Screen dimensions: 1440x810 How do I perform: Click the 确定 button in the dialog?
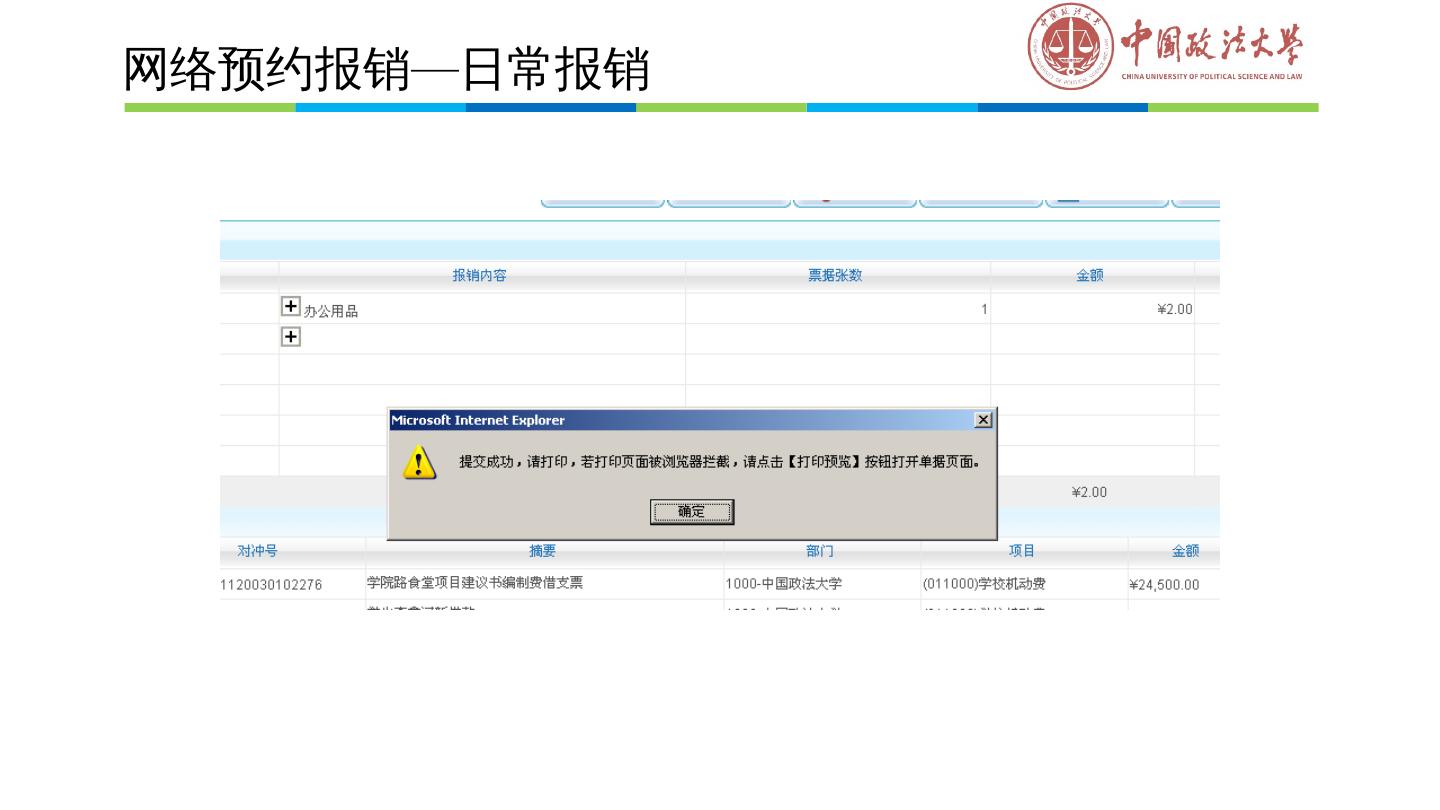pos(692,512)
